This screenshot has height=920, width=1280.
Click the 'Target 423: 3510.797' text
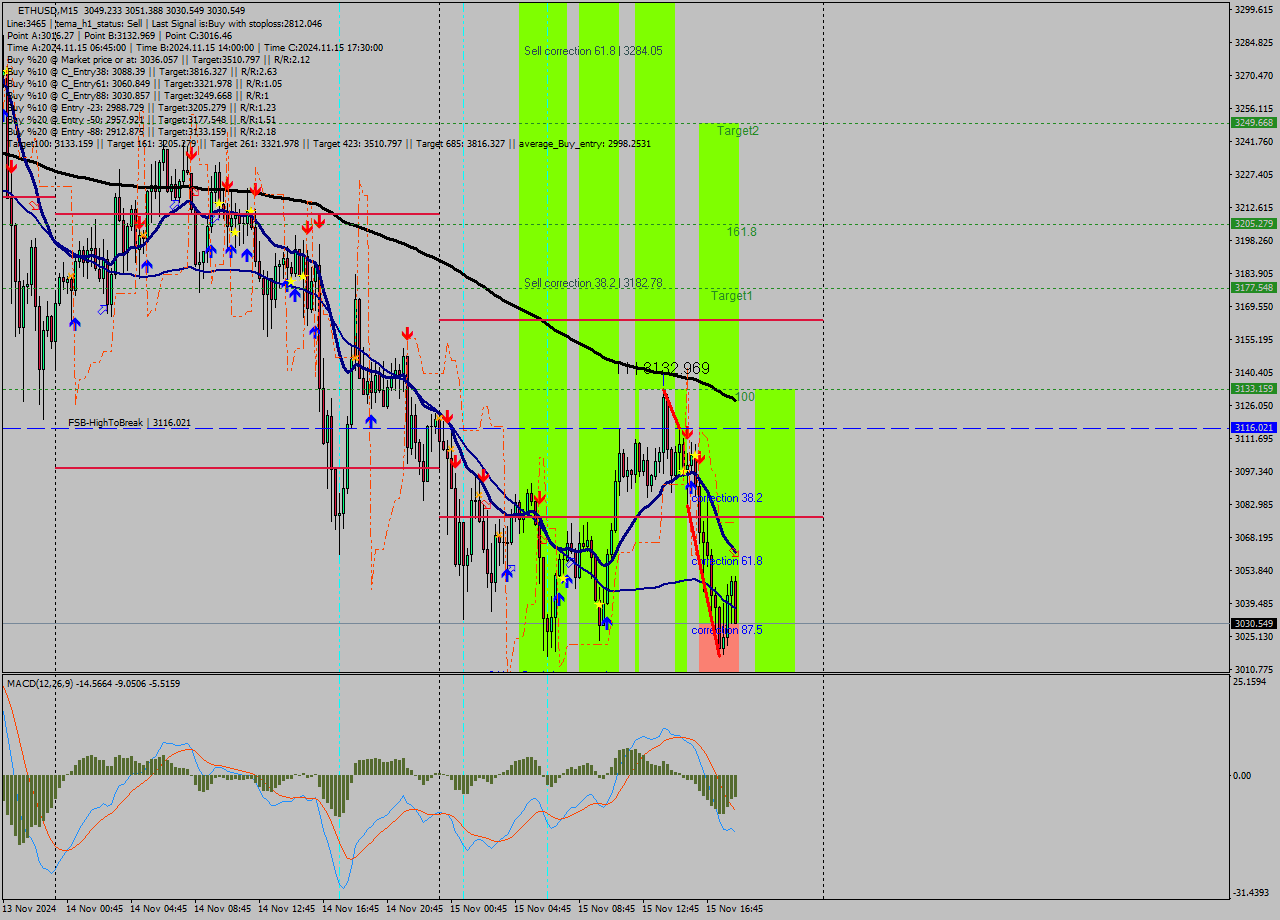coord(359,143)
